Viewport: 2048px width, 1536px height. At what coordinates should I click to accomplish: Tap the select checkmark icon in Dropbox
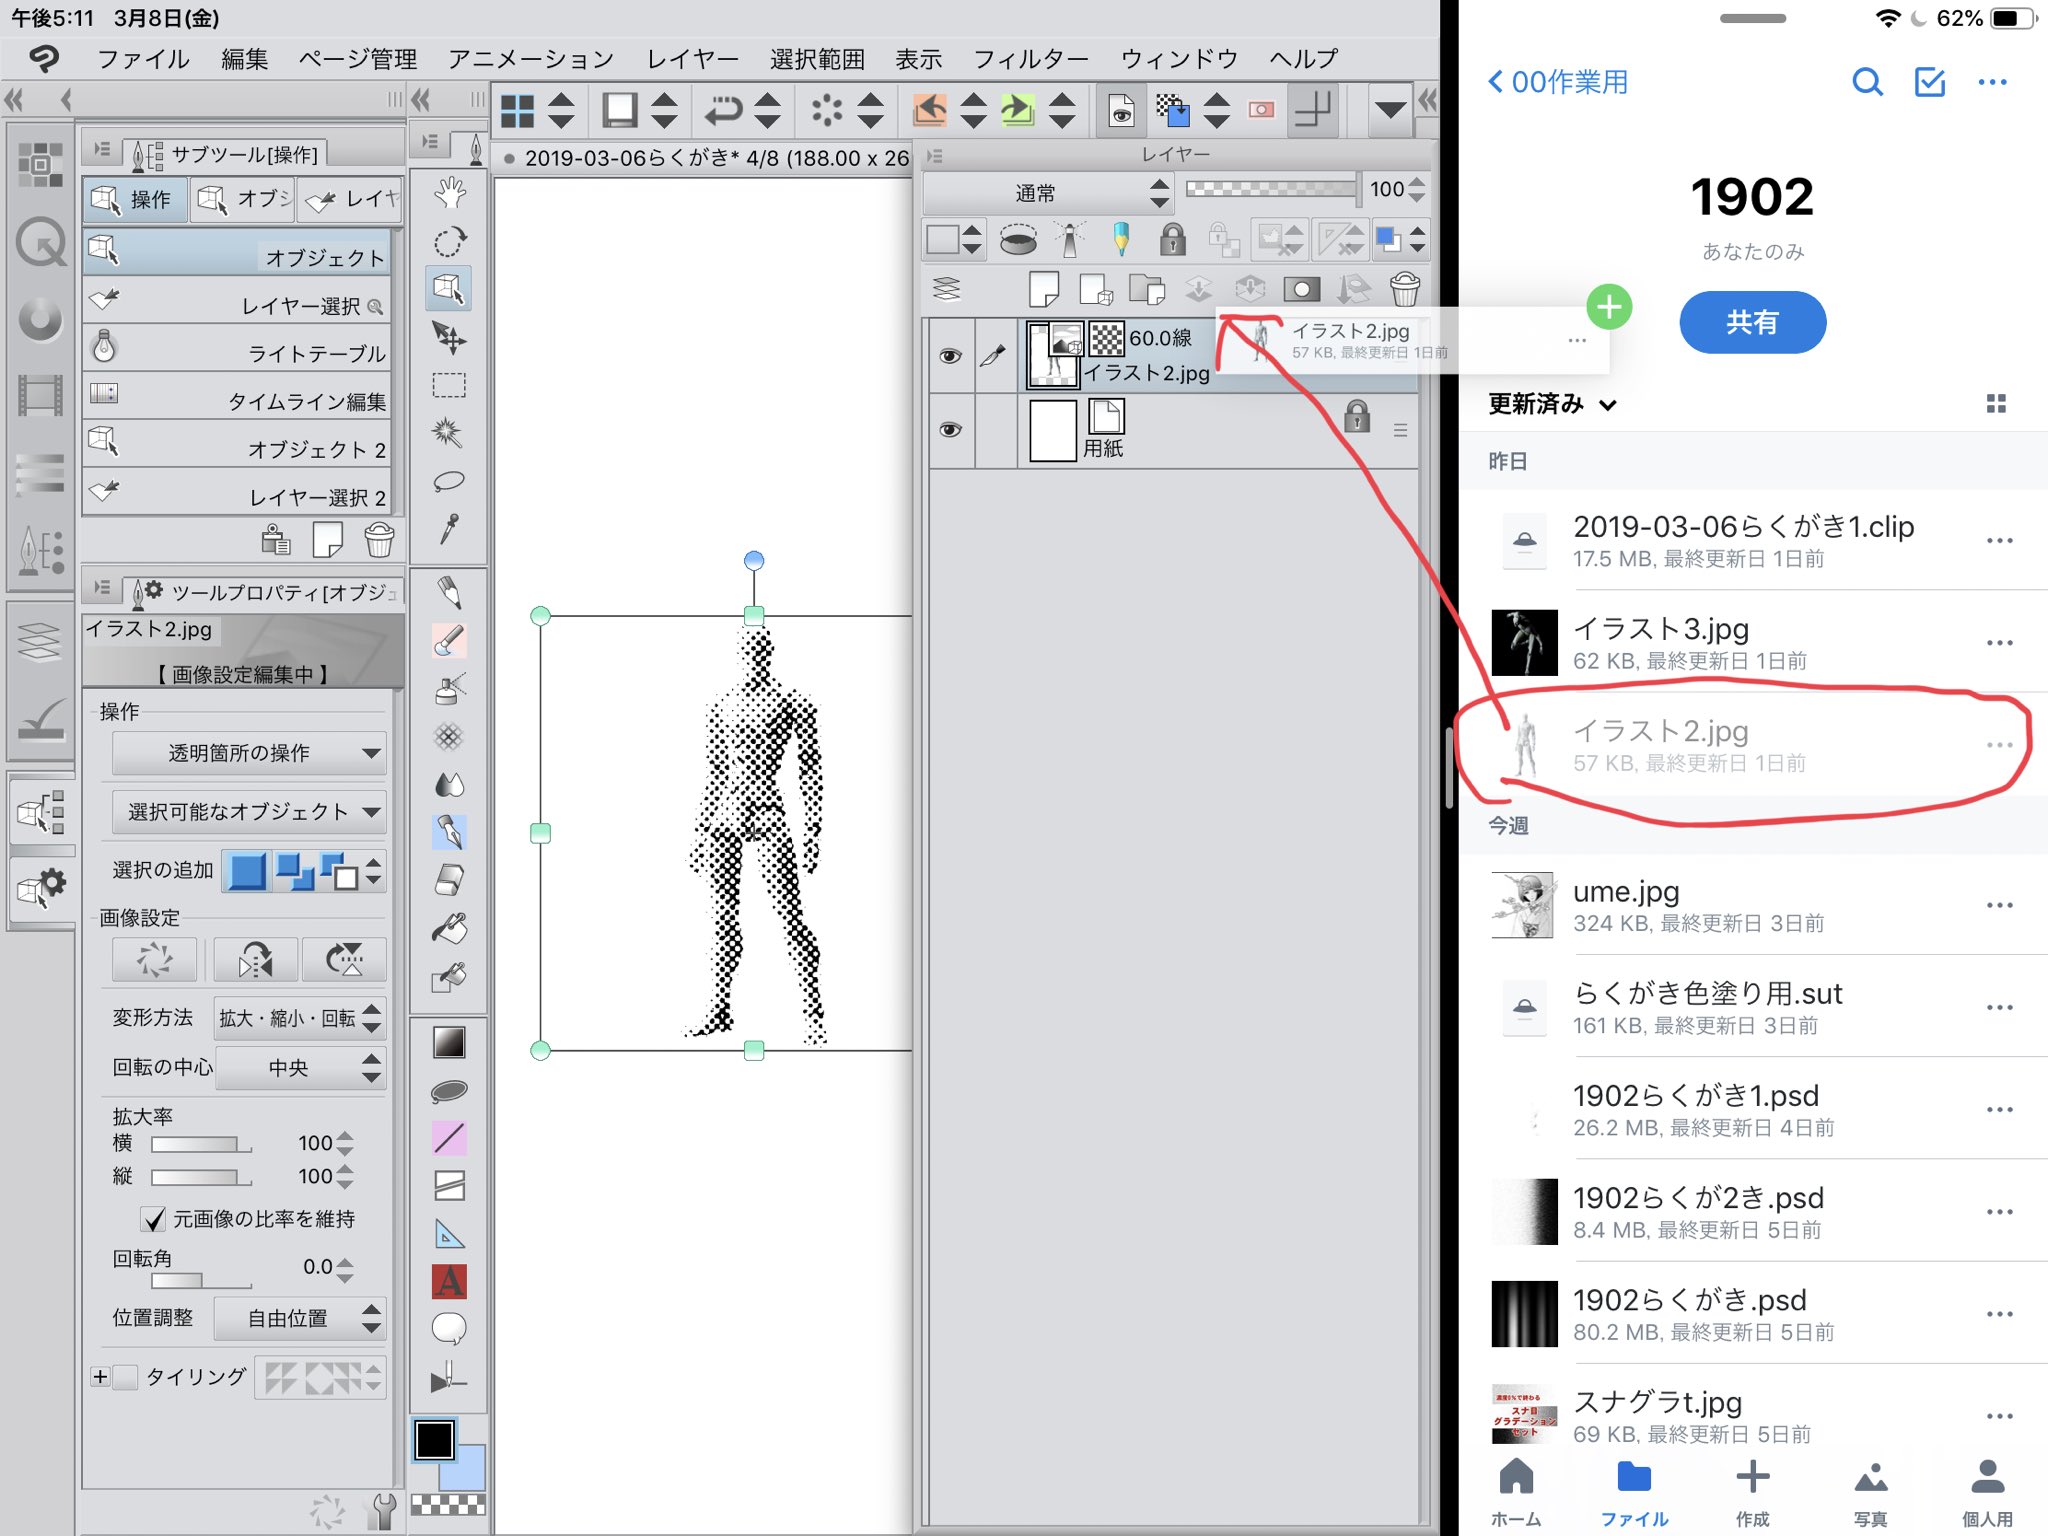coord(1930,82)
